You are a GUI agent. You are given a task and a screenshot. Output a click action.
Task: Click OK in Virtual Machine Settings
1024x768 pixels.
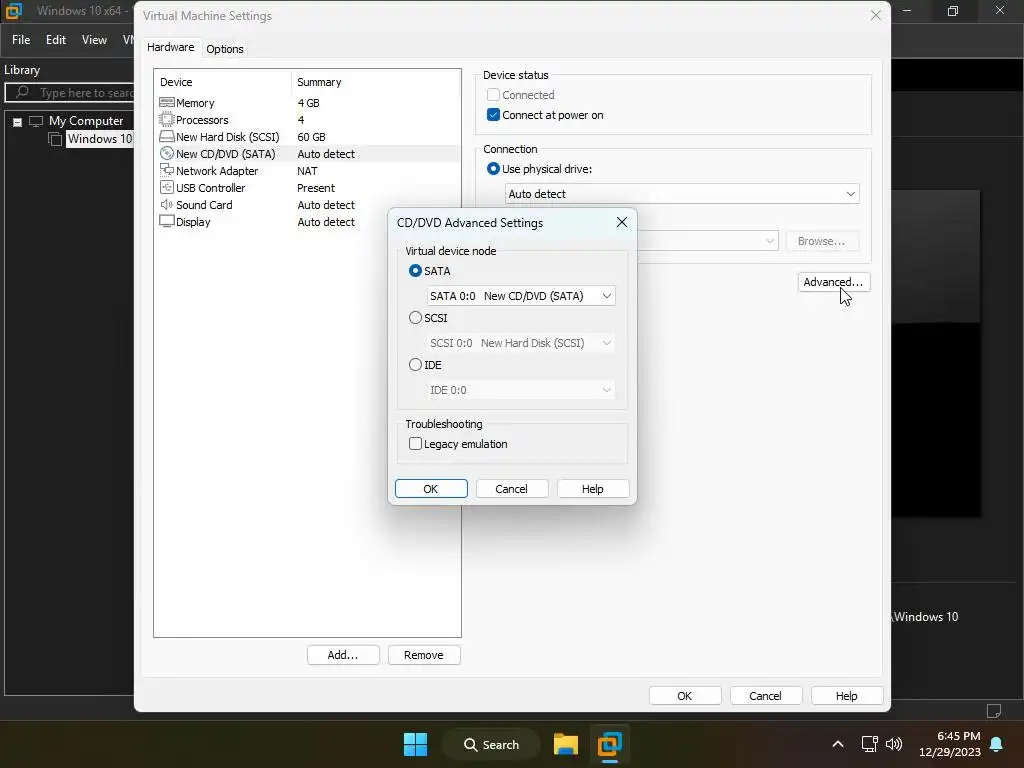tap(684, 696)
